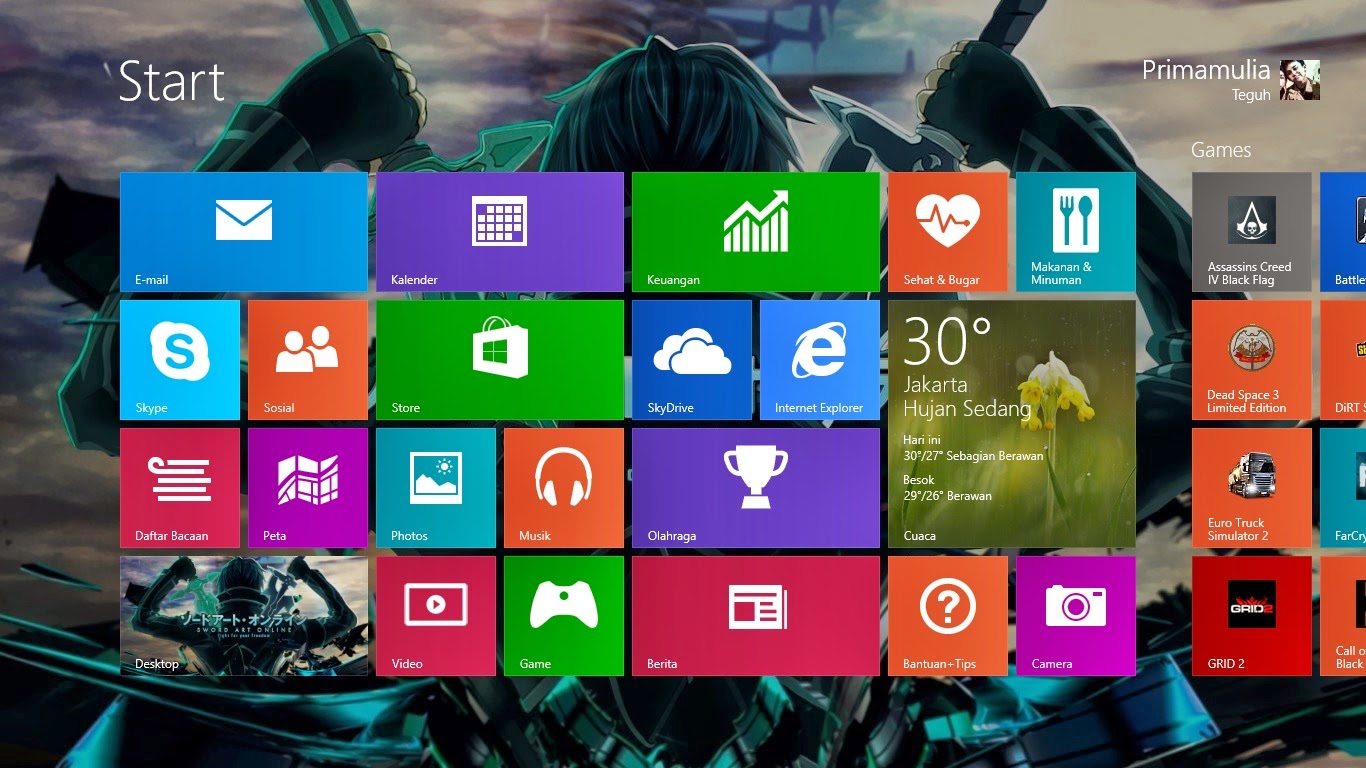Launch Assassins Creed IV Black Flag
This screenshot has width=1366, height=768.
1251,232
